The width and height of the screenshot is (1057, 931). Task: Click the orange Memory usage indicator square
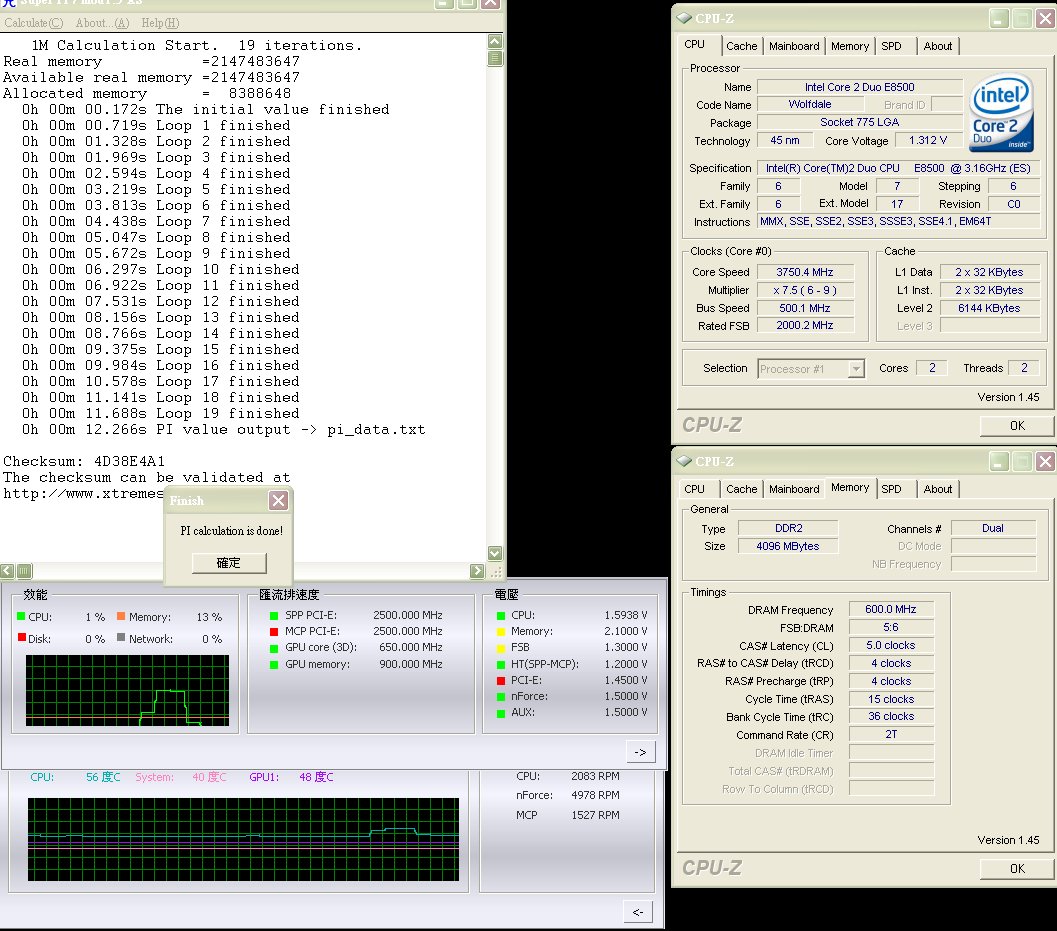(x=121, y=616)
